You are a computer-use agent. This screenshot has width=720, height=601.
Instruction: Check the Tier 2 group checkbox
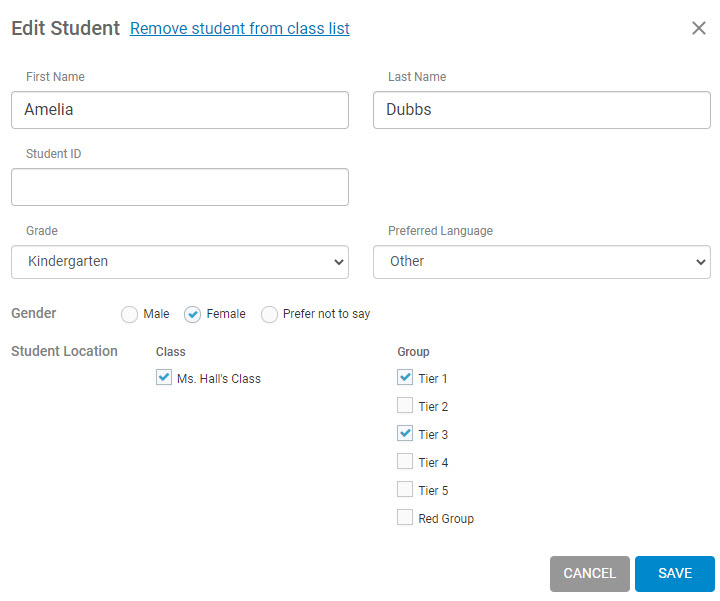(405, 405)
